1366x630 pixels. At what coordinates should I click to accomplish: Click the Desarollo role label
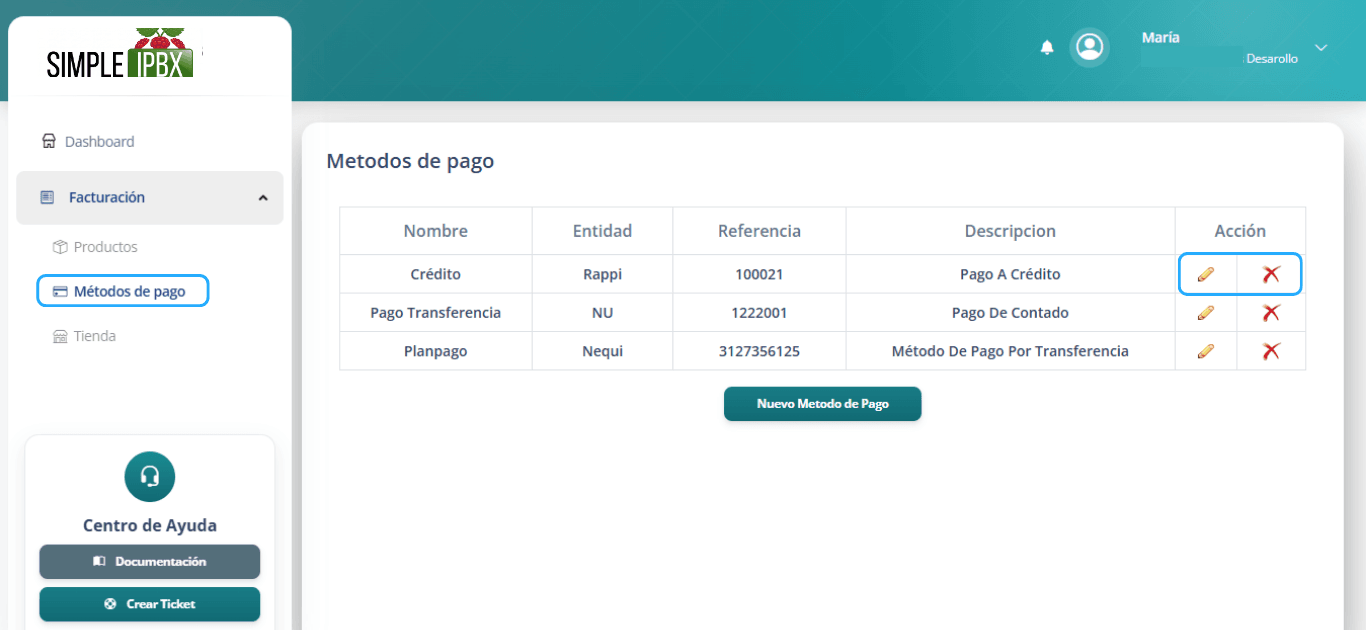click(1272, 59)
